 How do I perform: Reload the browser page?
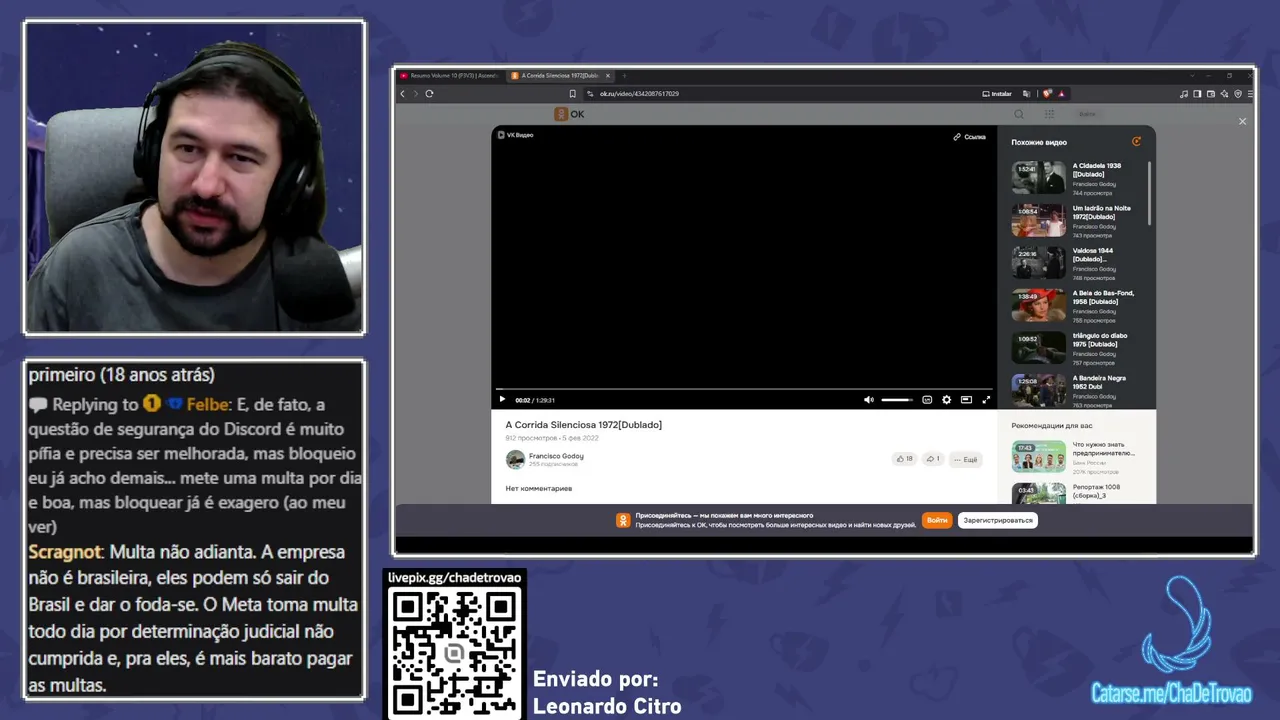coord(429,94)
